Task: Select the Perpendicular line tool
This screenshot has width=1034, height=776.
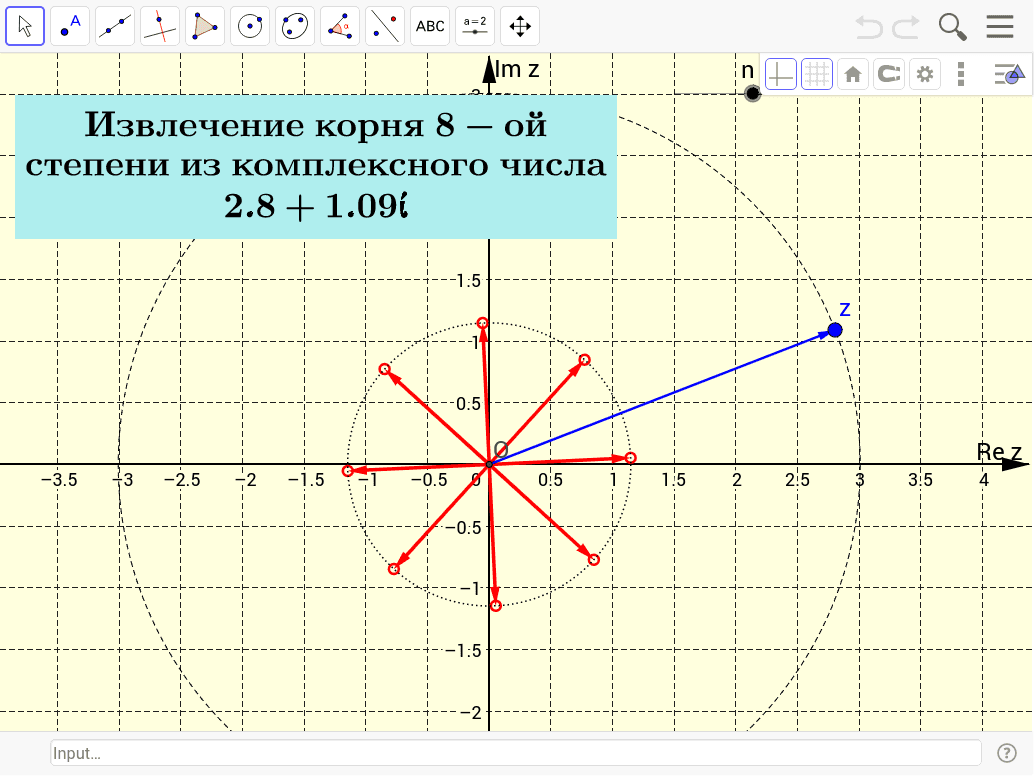Action: (x=160, y=26)
